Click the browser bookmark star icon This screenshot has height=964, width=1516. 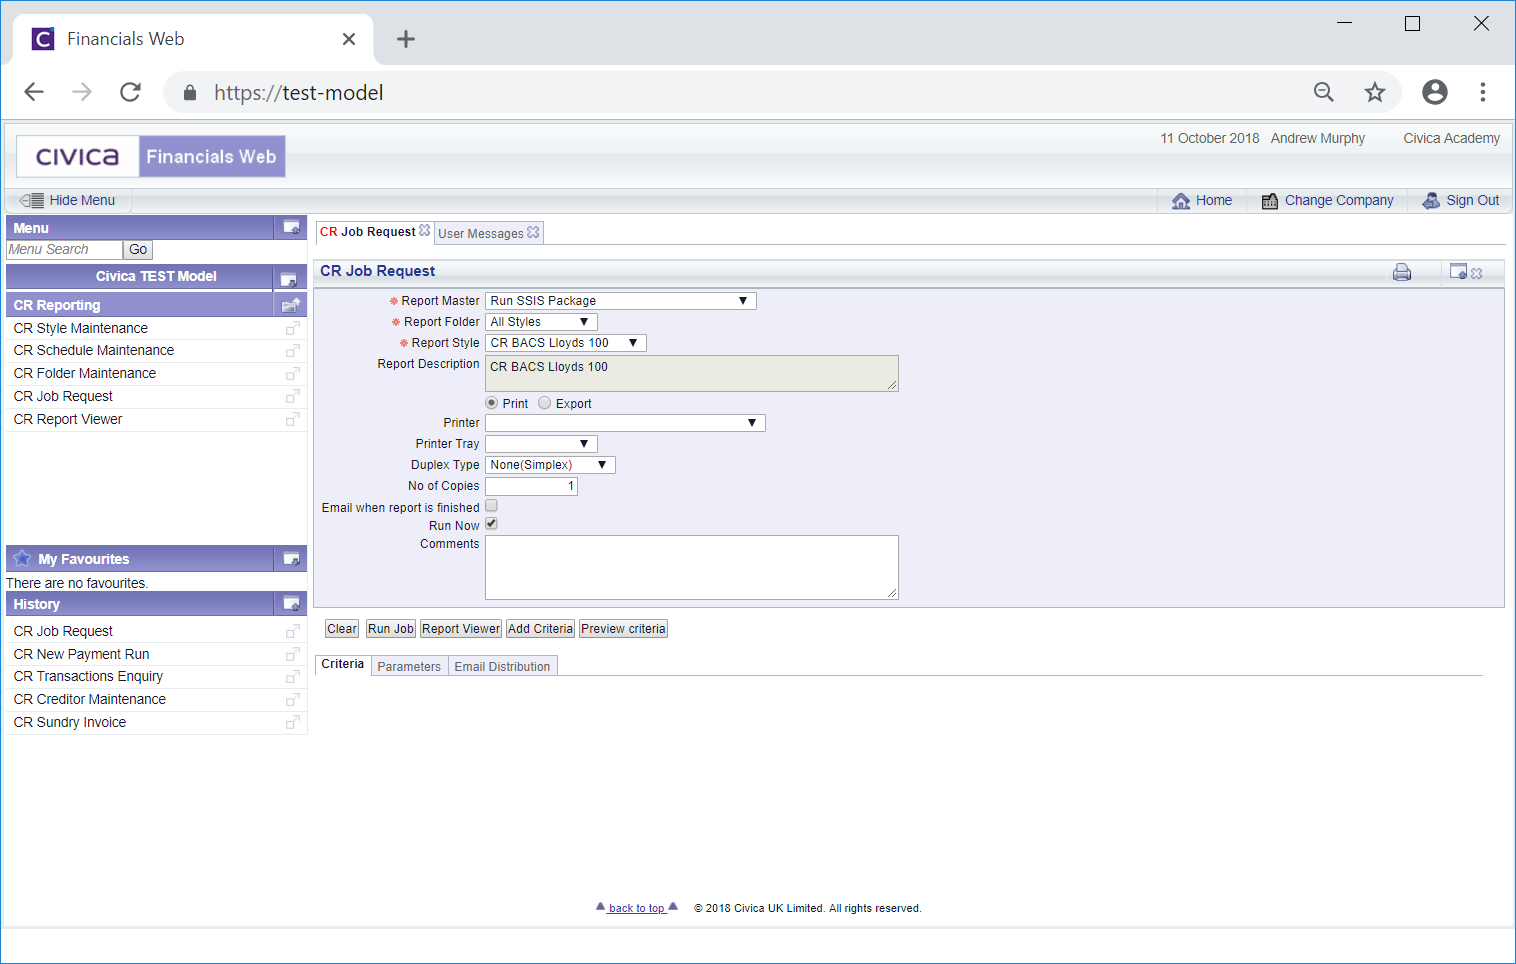pyautogui.click(x=1375, y=92)
